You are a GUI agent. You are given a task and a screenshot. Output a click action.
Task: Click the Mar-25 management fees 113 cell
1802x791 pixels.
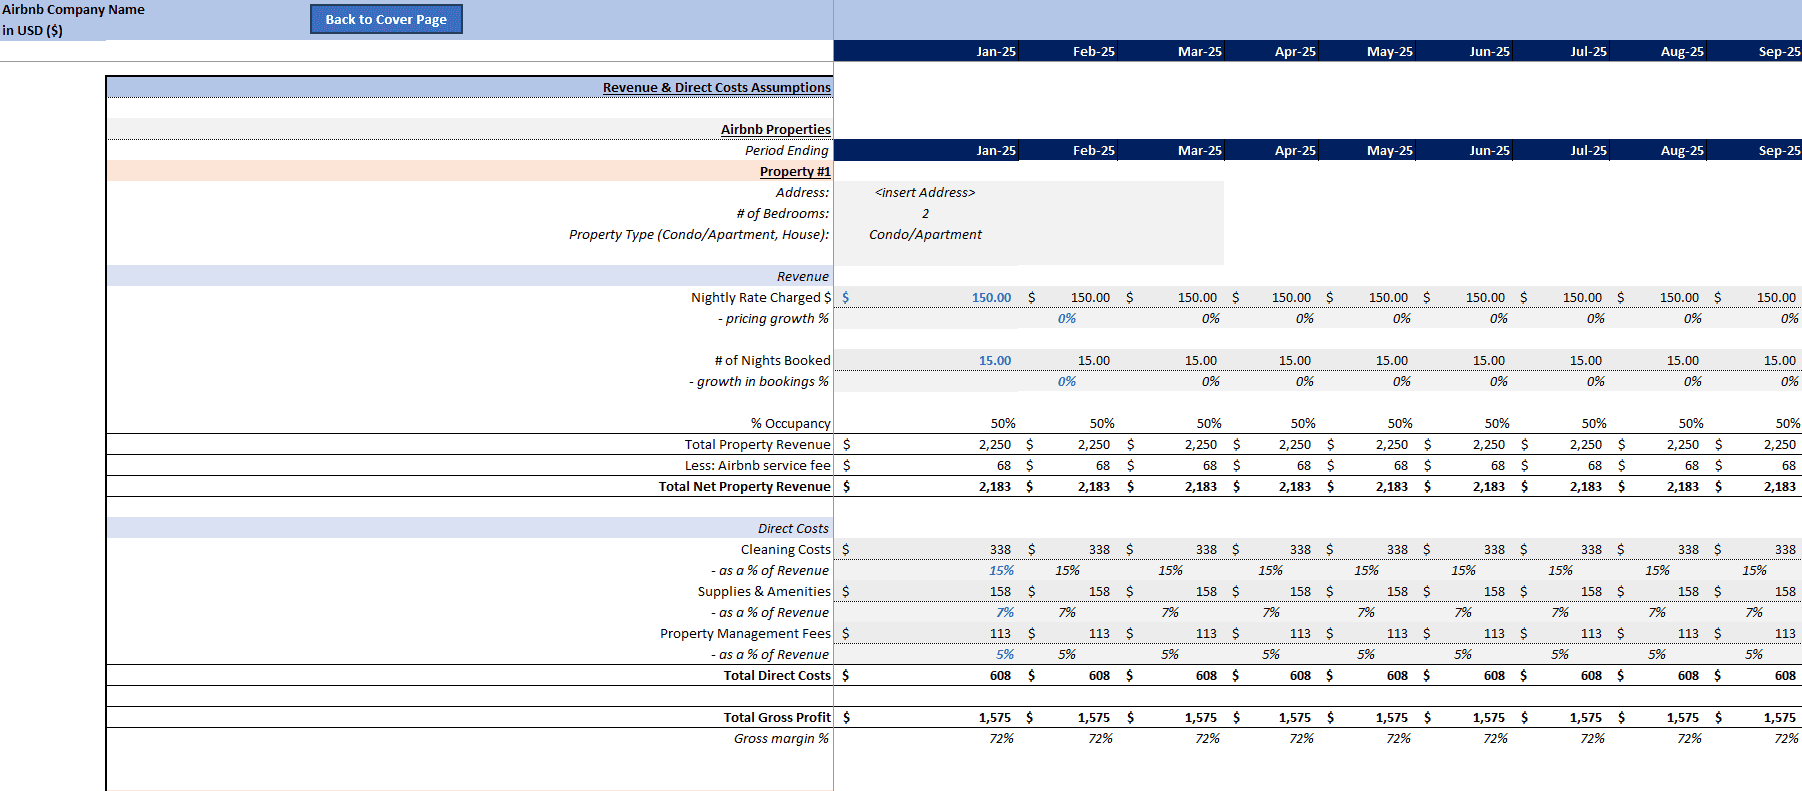click(x=1206, y=633)
